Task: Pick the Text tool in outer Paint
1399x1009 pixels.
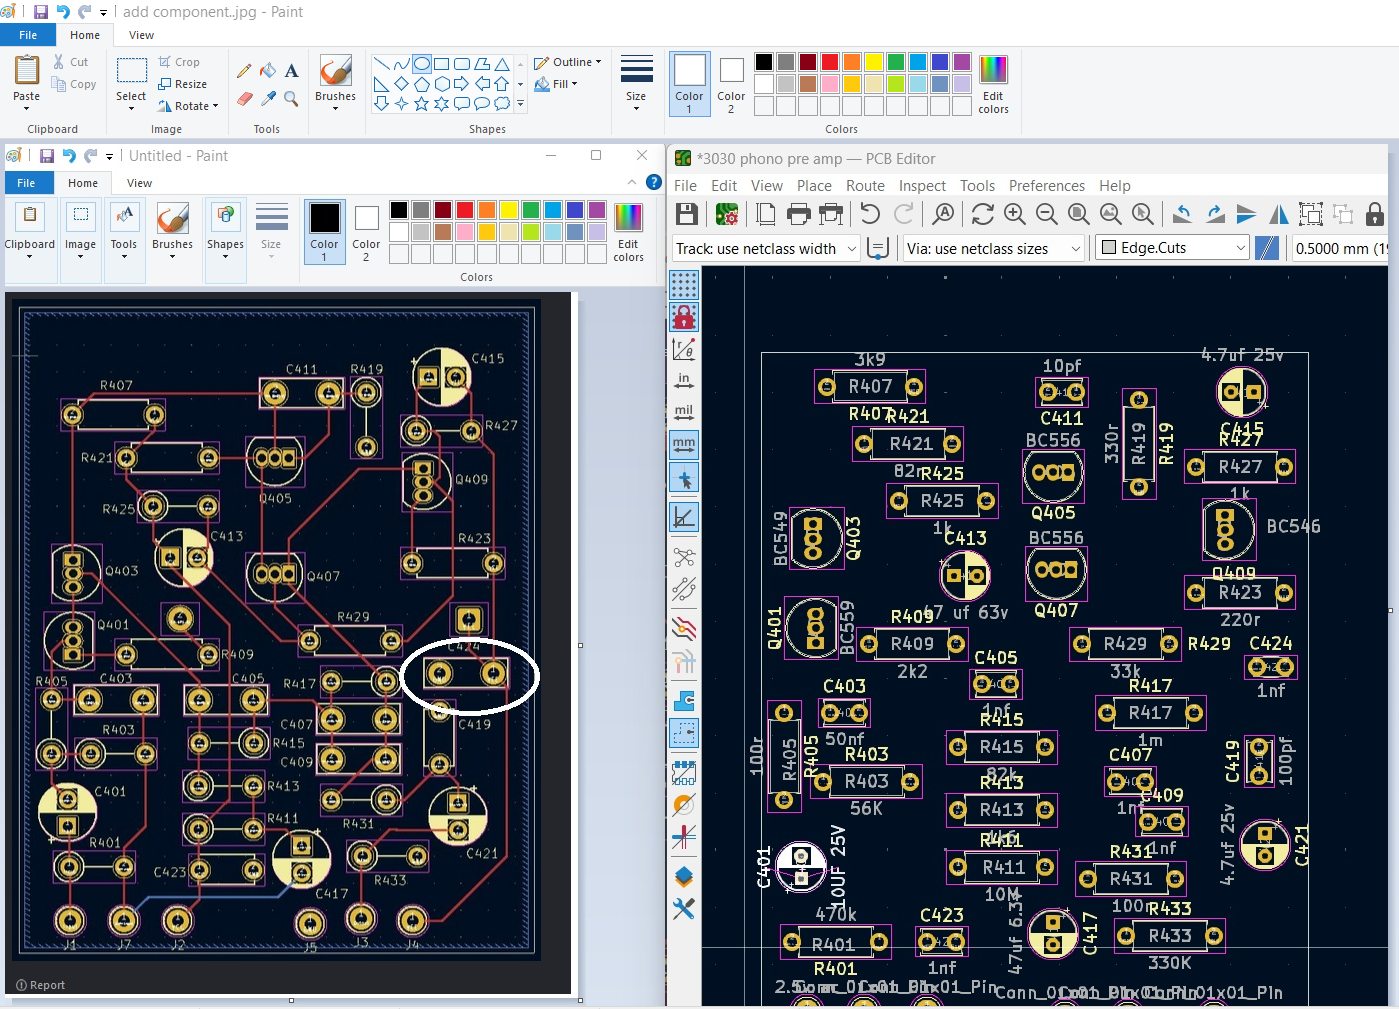Action: [x=291, y=70]
